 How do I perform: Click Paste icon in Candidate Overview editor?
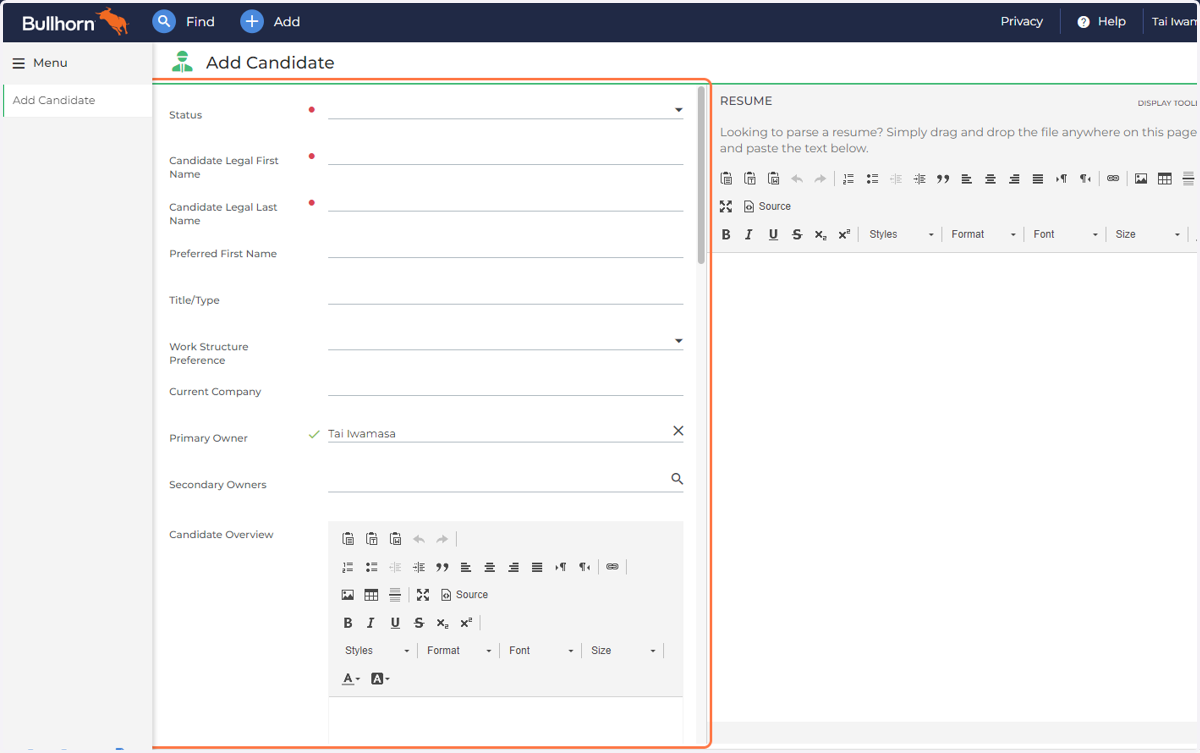[348, 539]
